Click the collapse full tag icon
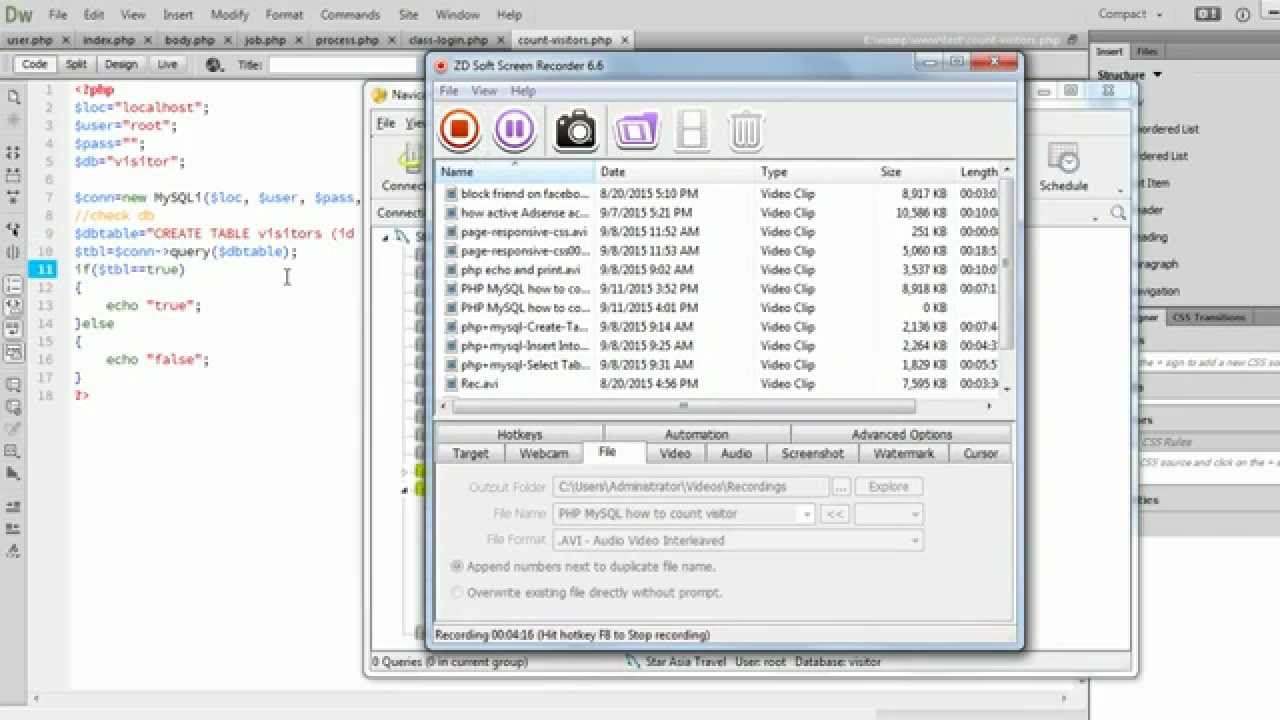 [14, 153]
